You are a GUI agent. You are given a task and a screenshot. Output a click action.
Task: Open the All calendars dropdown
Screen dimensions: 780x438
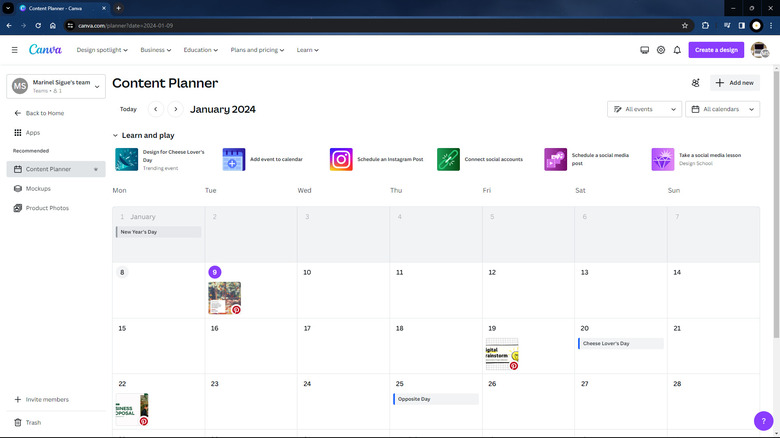(722, 109)
